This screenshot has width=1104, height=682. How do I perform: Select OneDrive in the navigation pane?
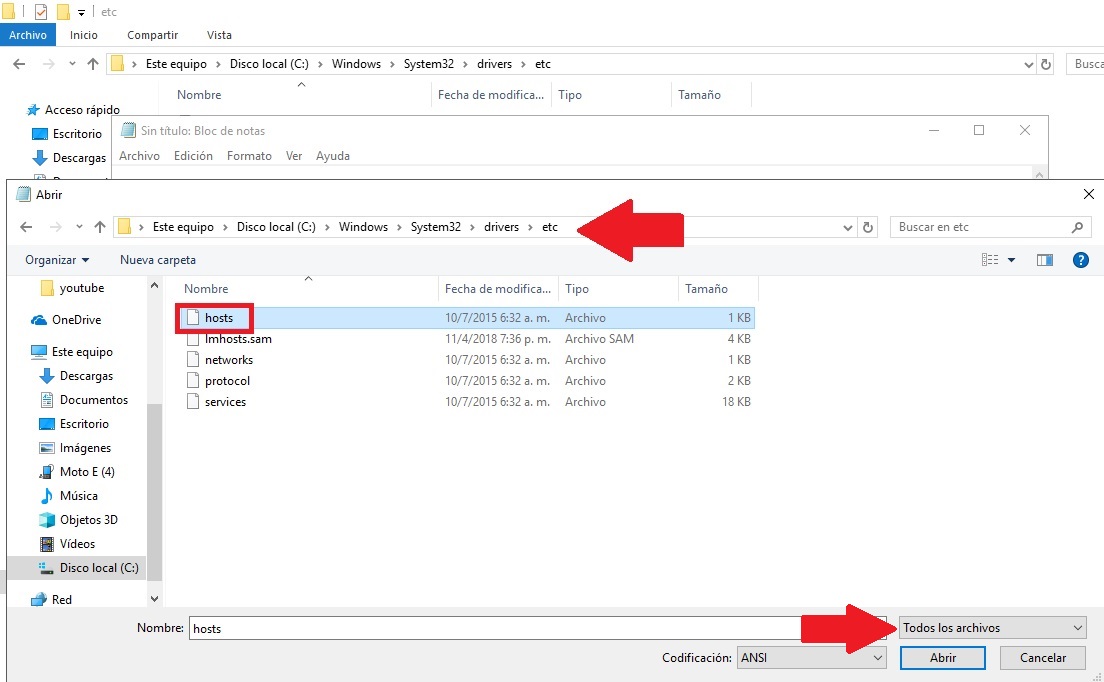pyautogui.click(x=66, y=320)
